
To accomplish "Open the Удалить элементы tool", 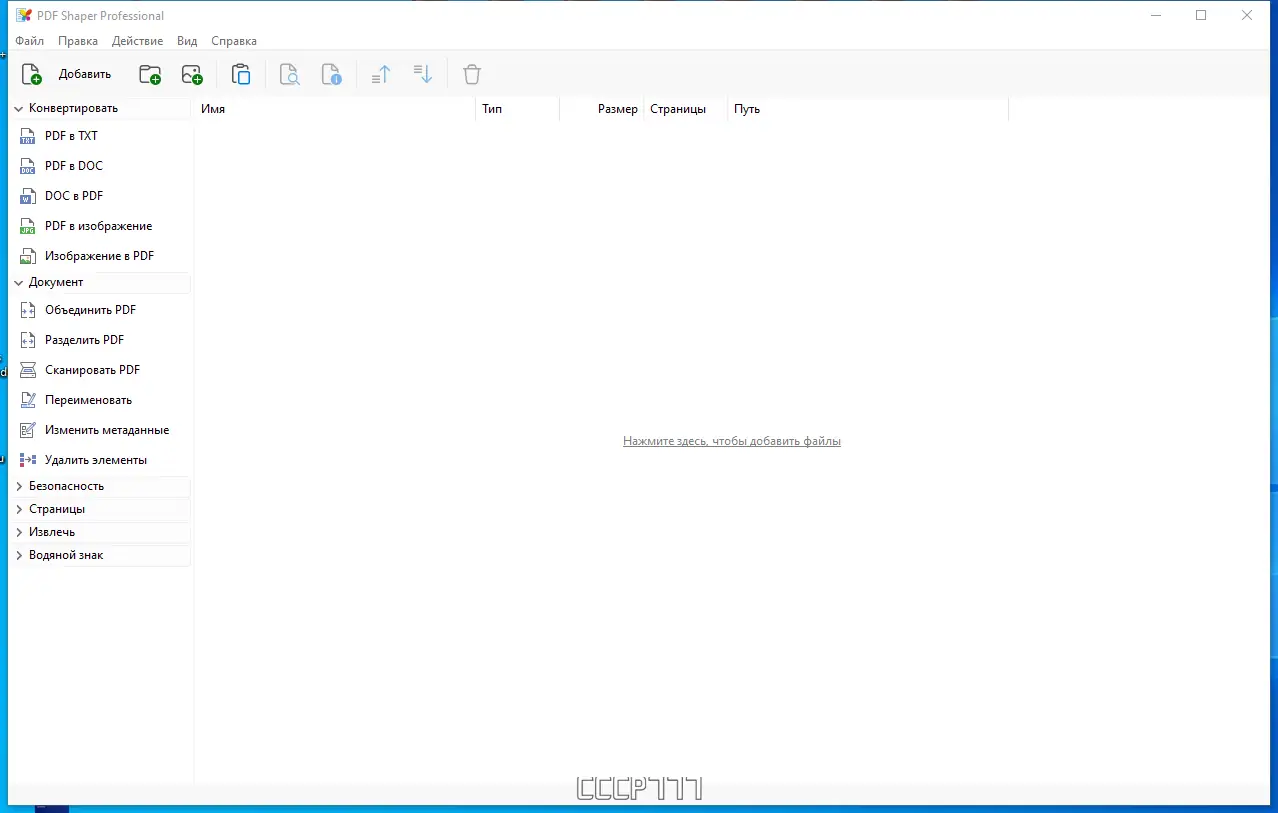I will pos(96,459).
